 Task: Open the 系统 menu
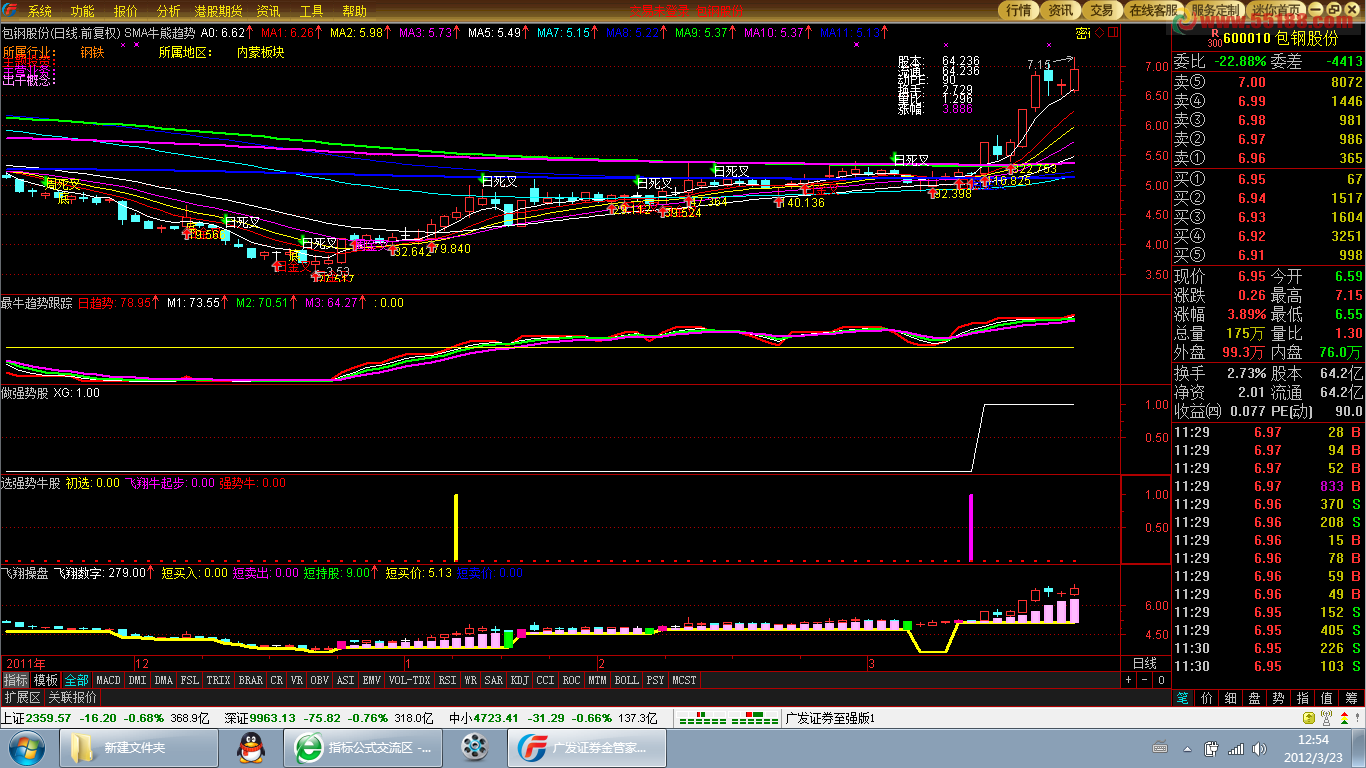click(x=40, y=11)
